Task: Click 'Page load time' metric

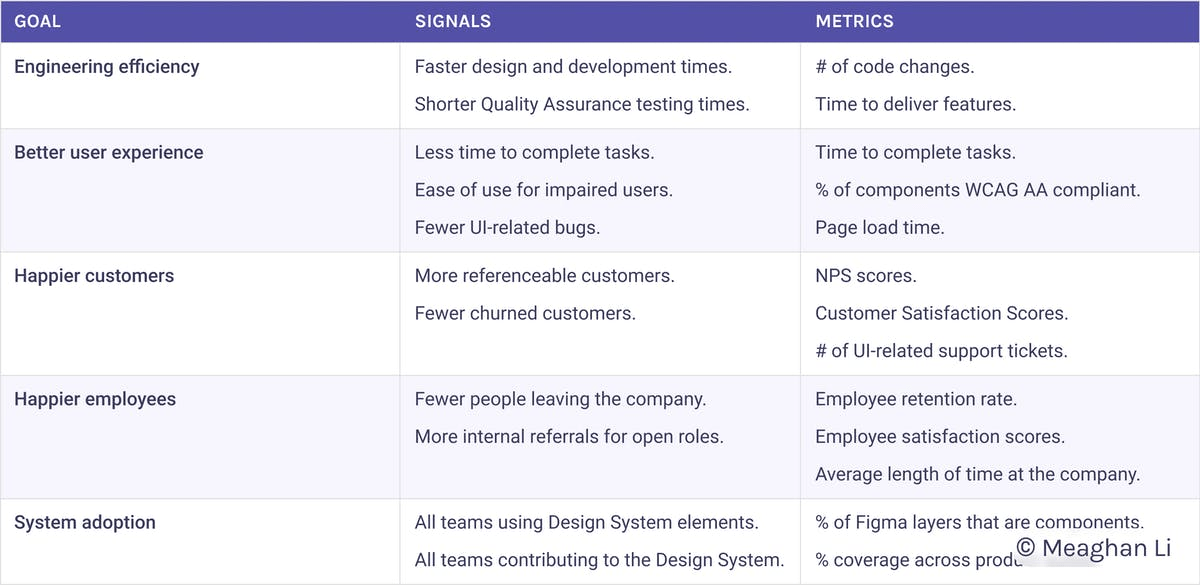Action: point(880,227)
